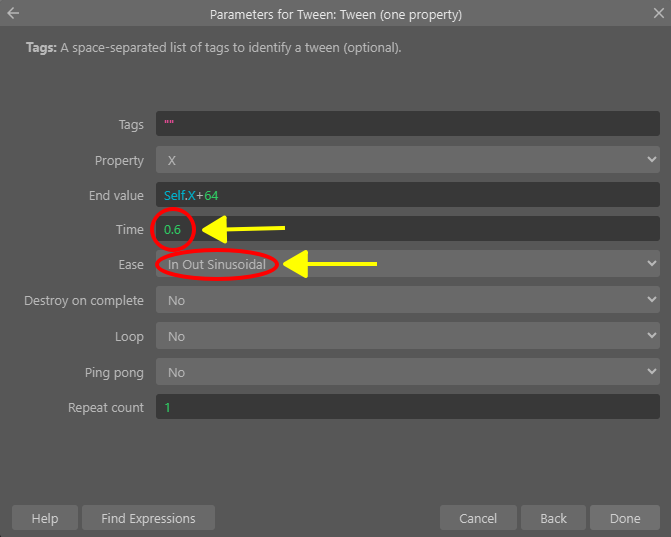The width and height of the screenshot is (671, 537).
Task: Expand the Destroy on complete dropdown
Action: tap(407, 300)
